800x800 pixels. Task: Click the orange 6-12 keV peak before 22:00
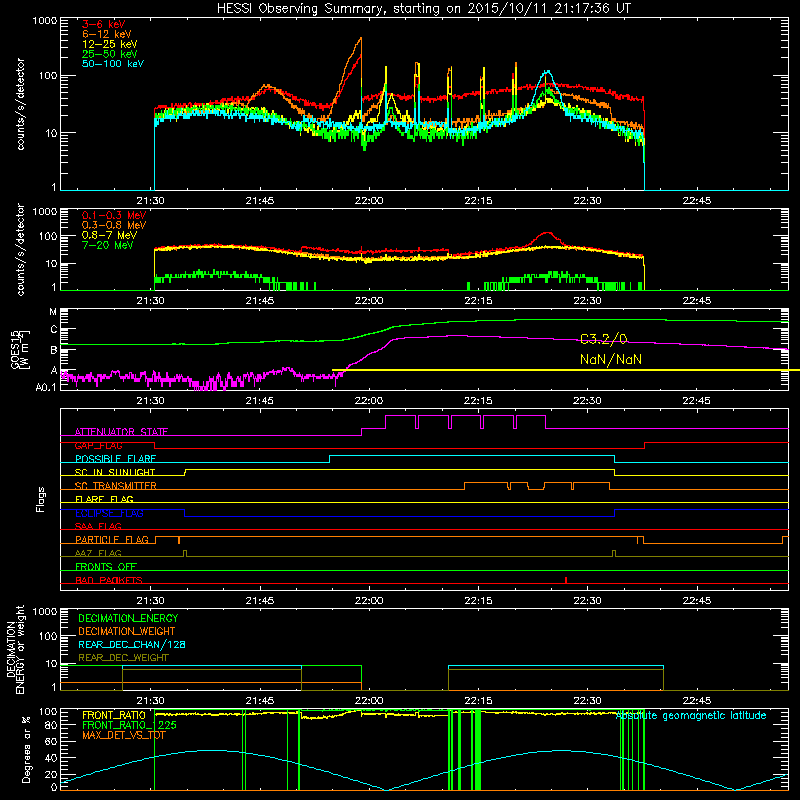[361, 38]
